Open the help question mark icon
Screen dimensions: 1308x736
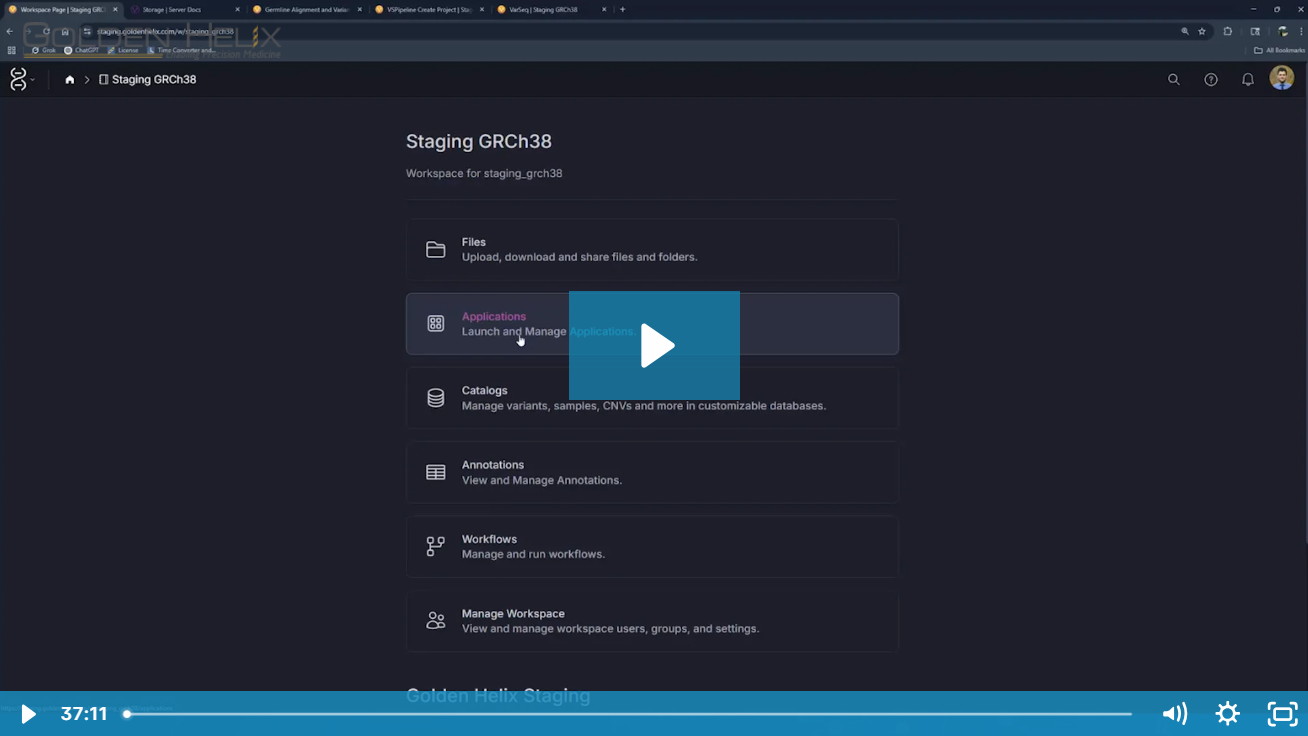click(1211, 80)
